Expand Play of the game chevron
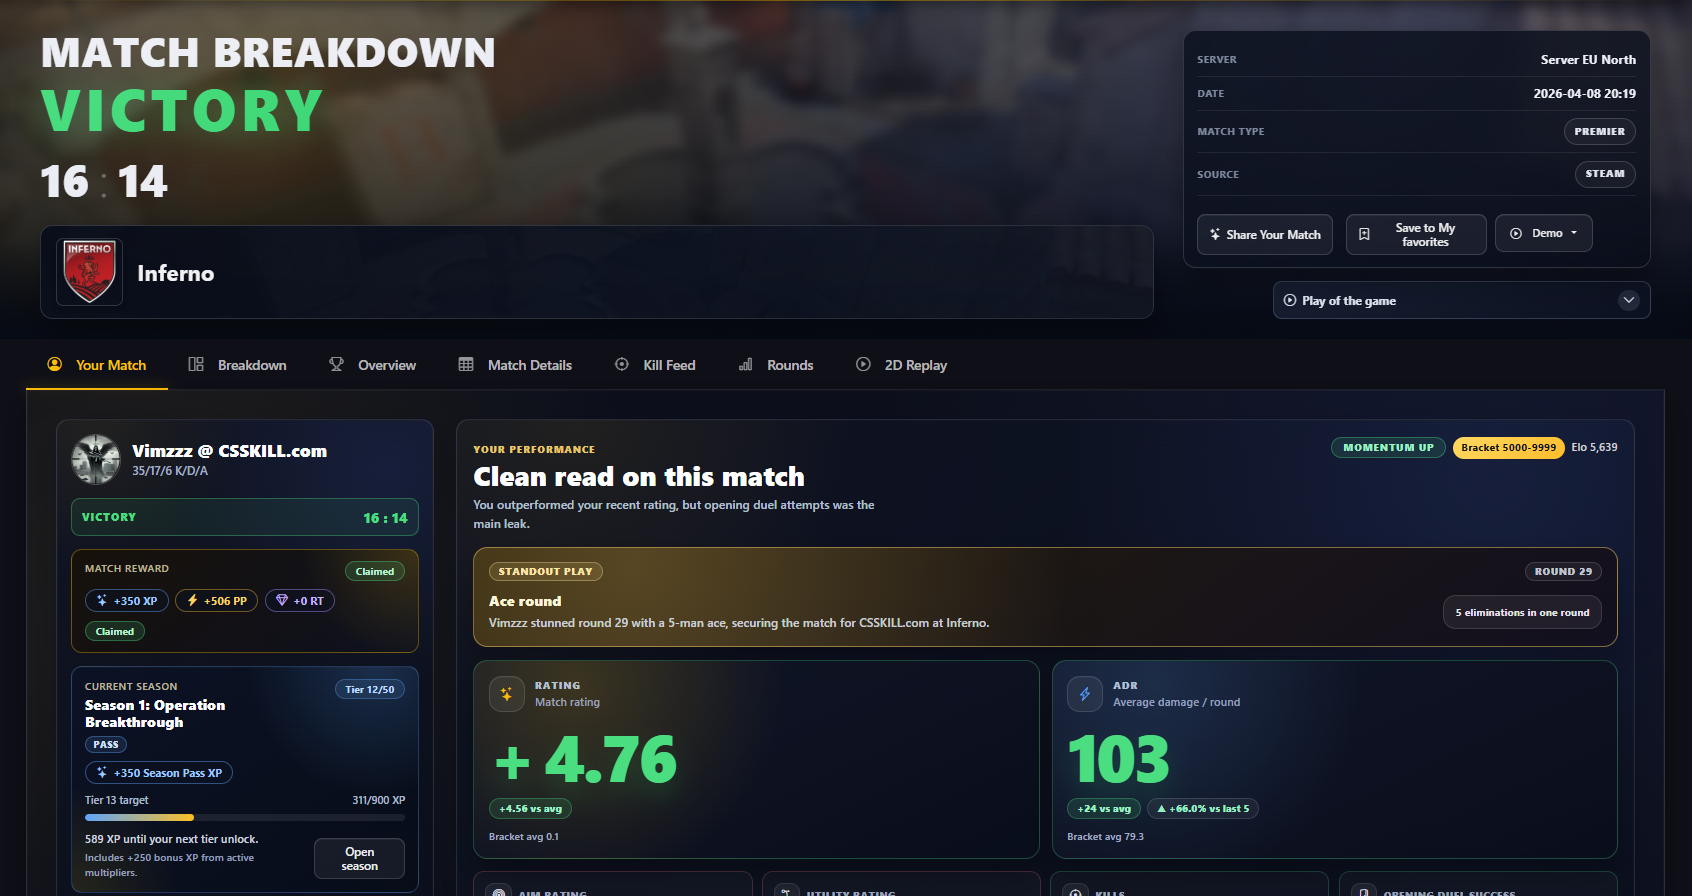This screenshot has height=896, width=1692. pos(1629,300)
